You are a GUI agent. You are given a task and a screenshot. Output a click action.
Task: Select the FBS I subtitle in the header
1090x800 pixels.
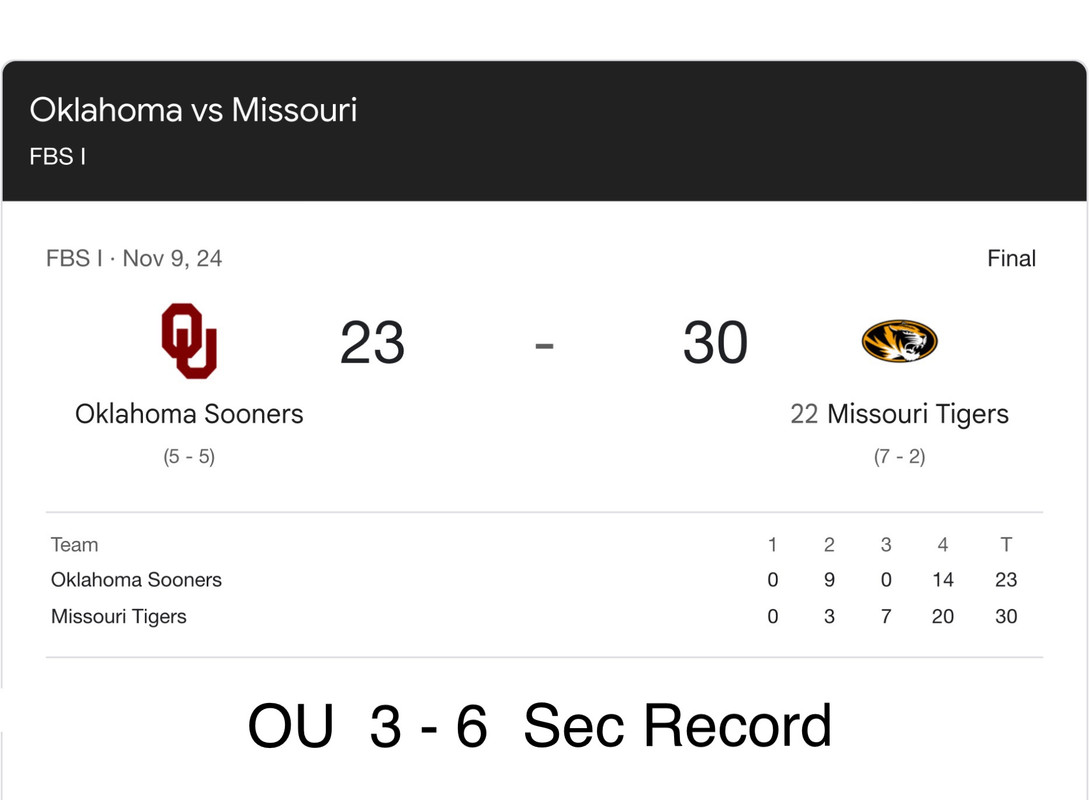(x=57, y=157)
